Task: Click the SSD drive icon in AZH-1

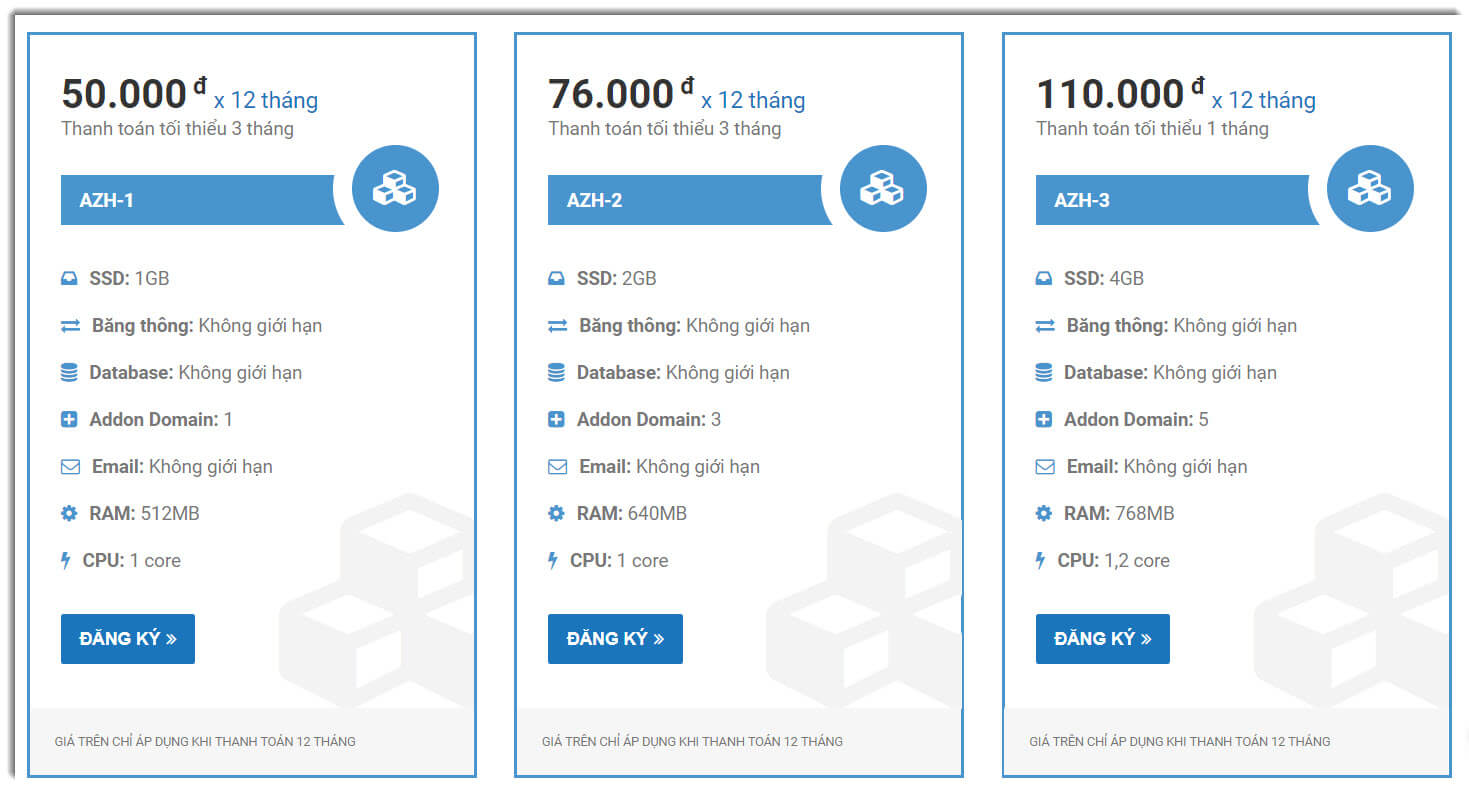Action: (69, 279)
